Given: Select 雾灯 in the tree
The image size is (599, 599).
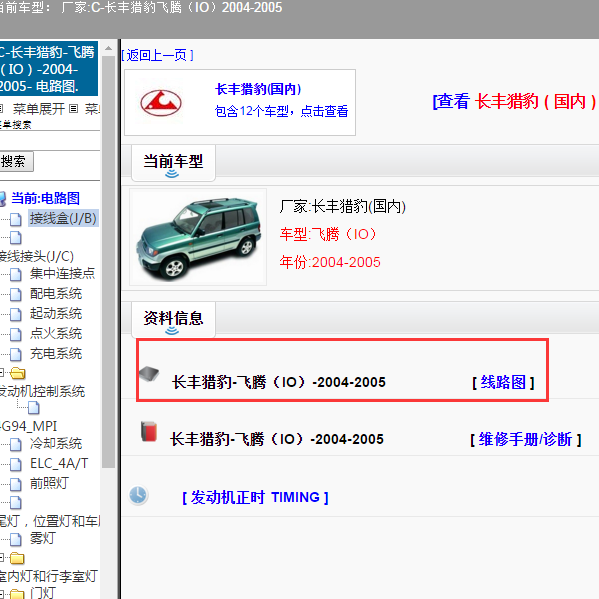Looking at the screenshot, I should coord(43,539).
